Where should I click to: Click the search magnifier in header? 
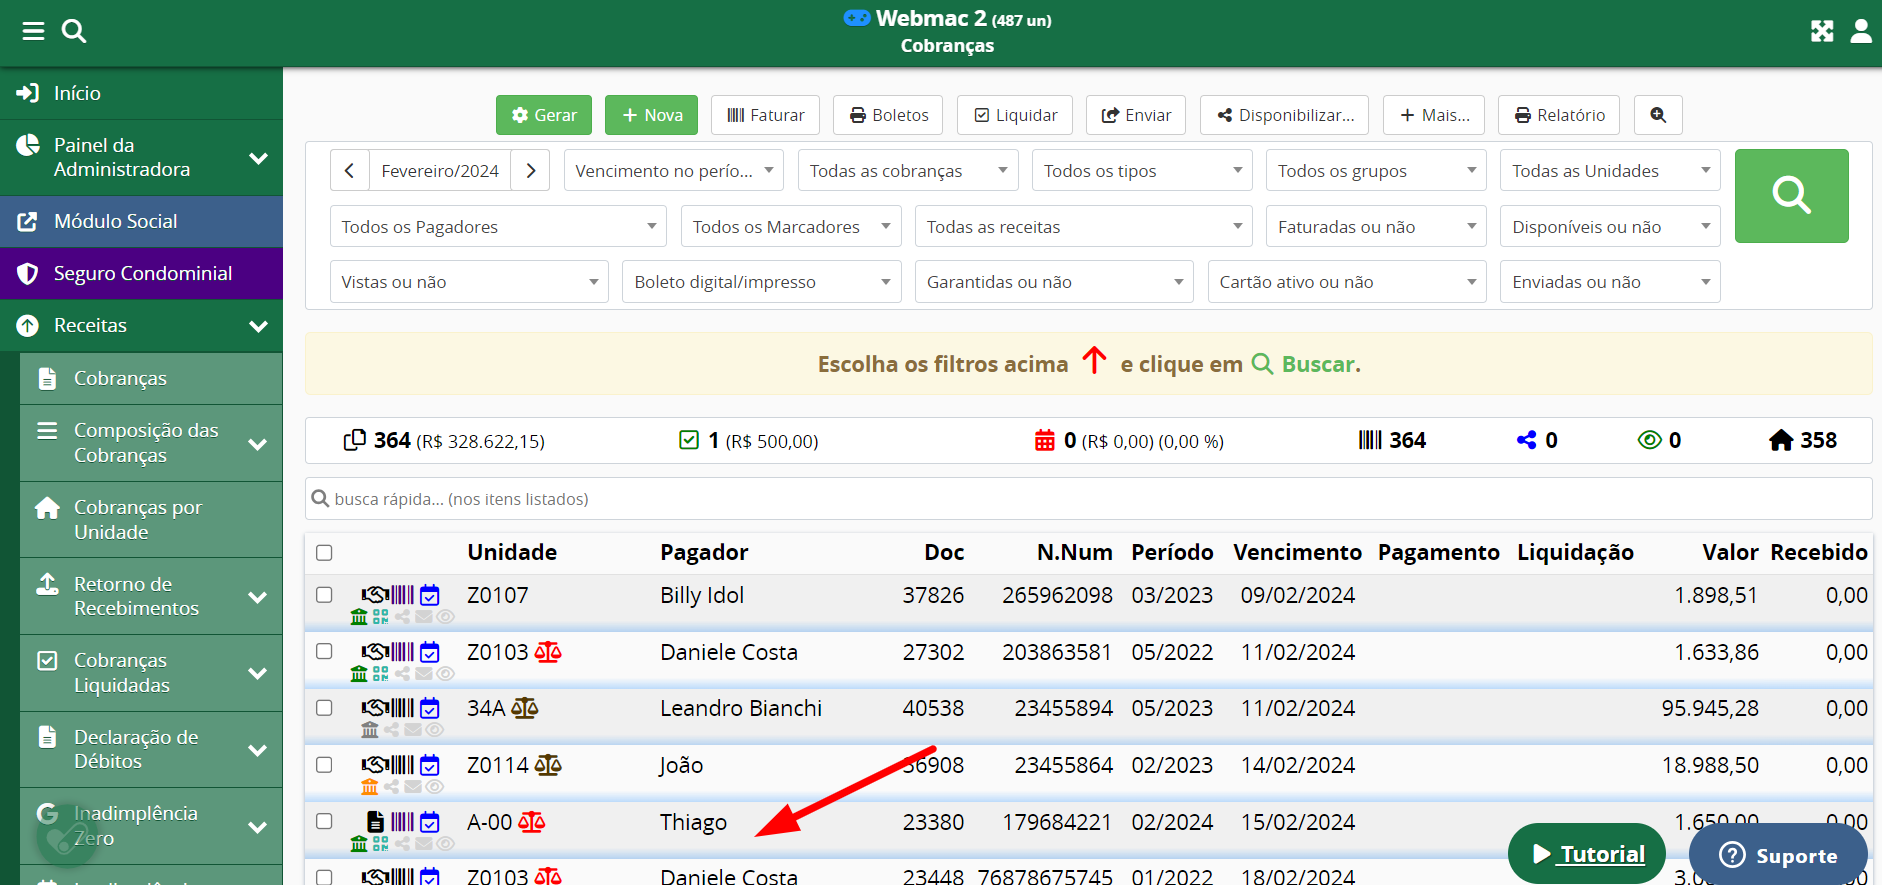[74, 31]
